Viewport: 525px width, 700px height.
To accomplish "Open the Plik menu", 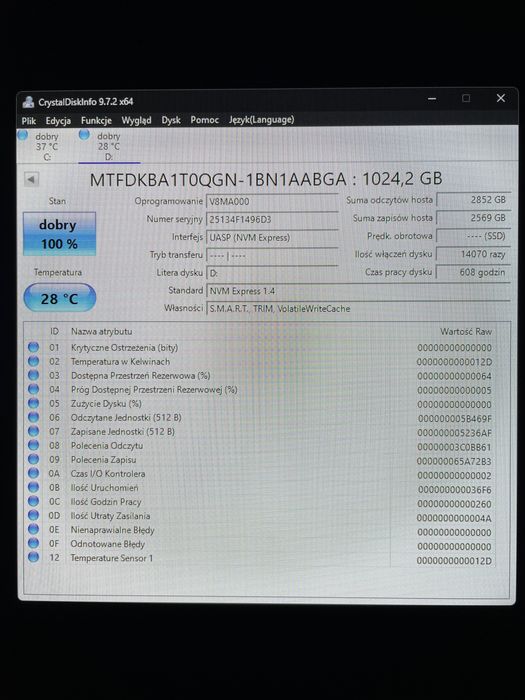I will pos(29,121).
